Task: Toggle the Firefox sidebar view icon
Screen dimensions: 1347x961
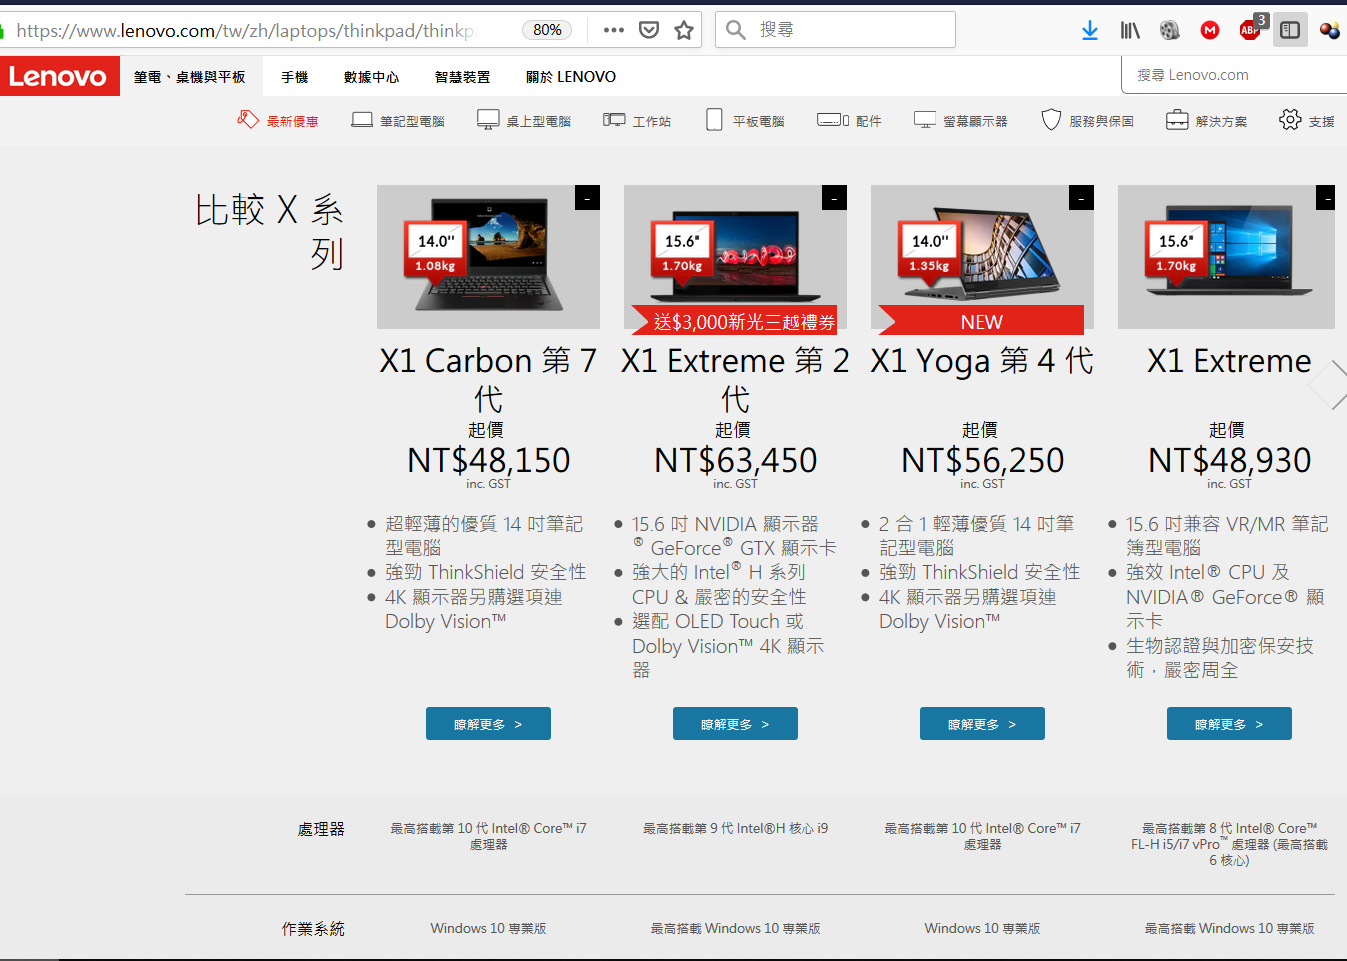Action: pyautogui.click(x=1290, y=30)
